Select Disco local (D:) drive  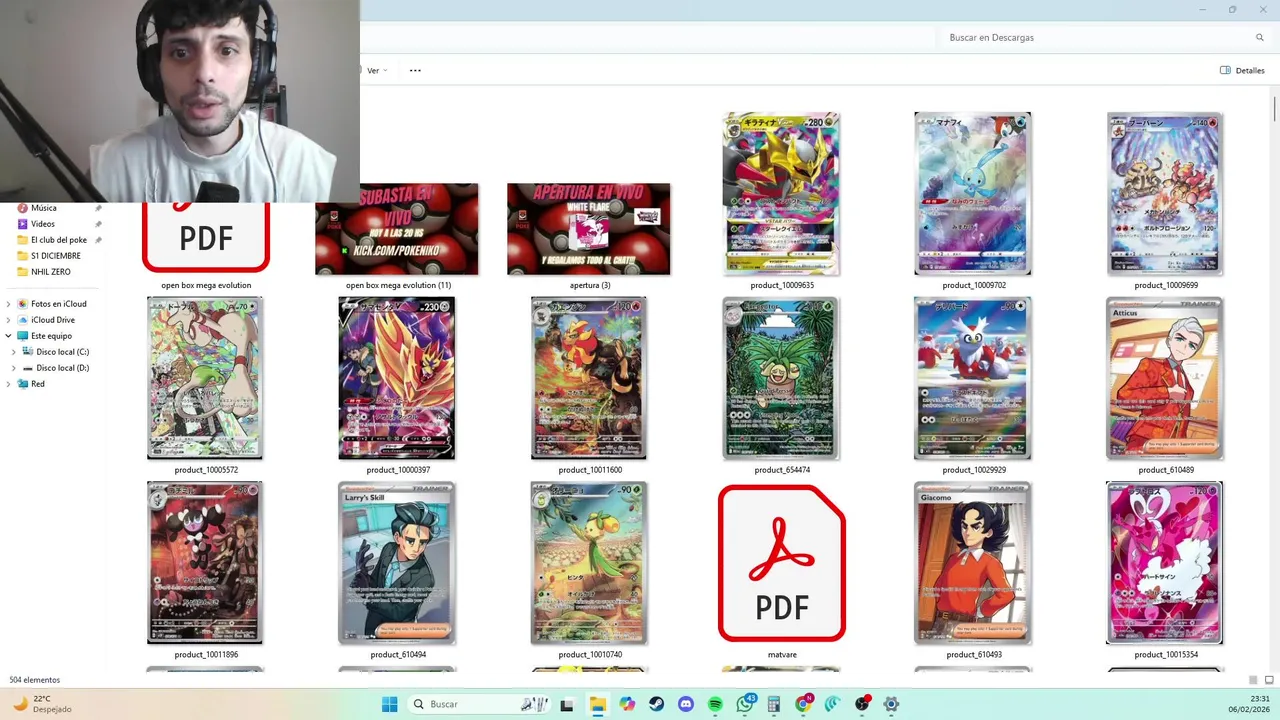[x=62, y=368]
